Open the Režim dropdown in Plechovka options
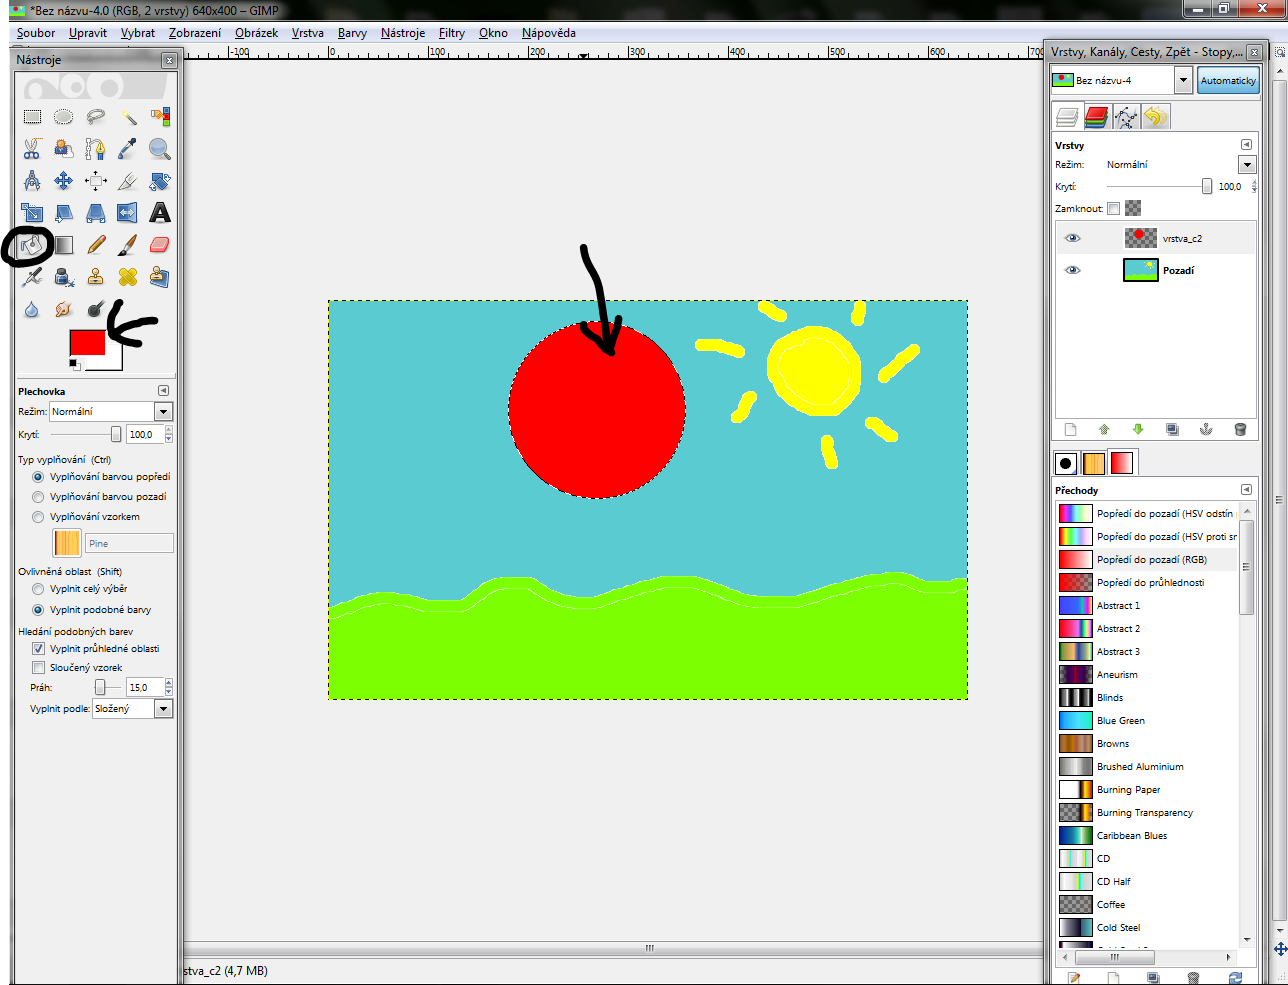Image resolution: width=1288 pixels, height=985 pixels. 163,412
